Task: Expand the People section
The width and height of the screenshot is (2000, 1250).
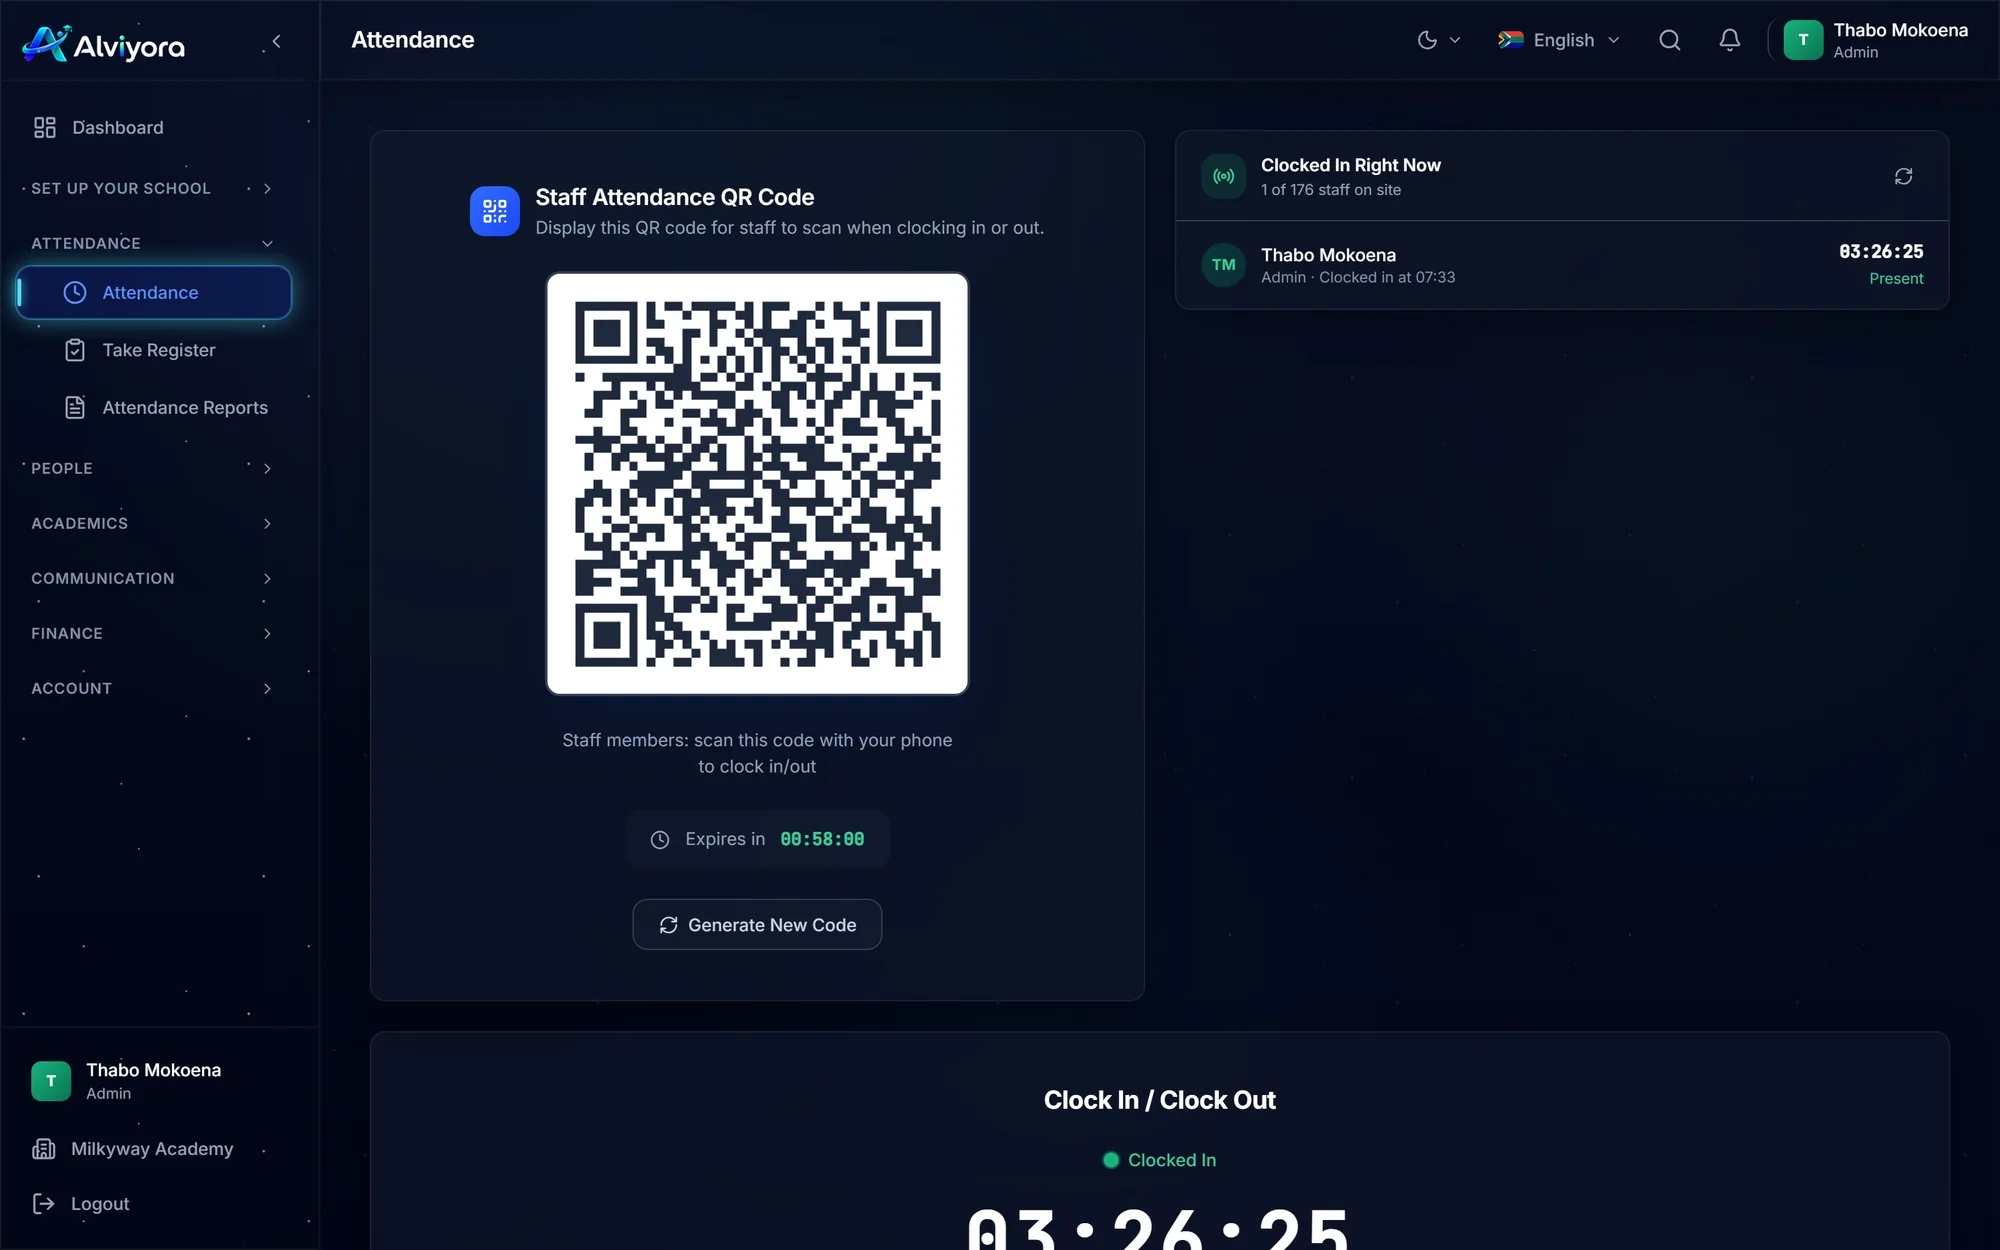Action: [150, 468]
